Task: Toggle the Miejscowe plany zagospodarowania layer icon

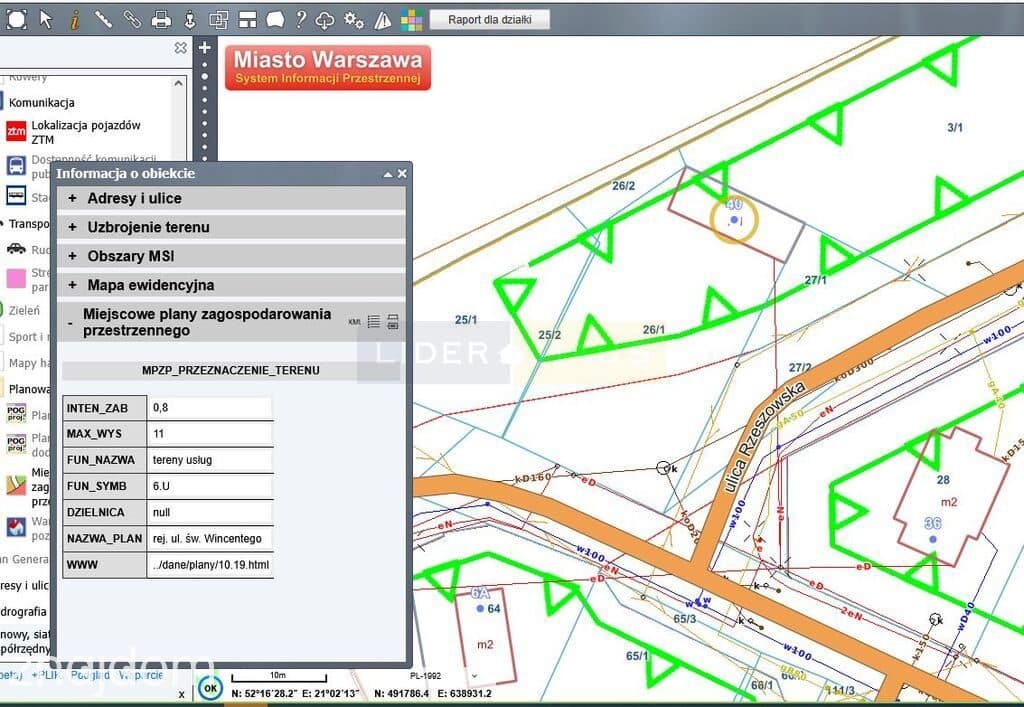Action: tap(16, 484)
